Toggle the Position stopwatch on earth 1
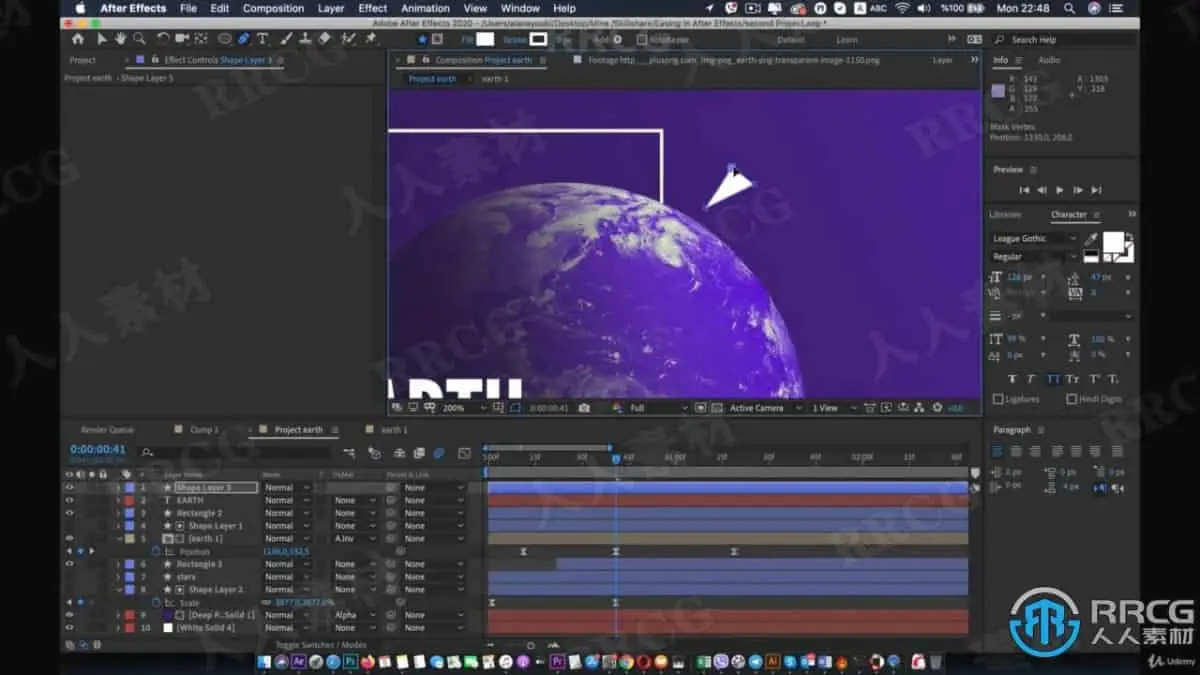Viewport: 1200px width, 675px height. click(155, 551)
